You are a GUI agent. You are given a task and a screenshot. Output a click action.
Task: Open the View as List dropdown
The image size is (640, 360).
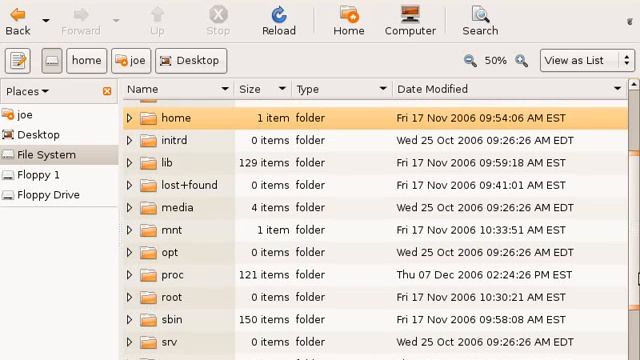tap(587, 60)
